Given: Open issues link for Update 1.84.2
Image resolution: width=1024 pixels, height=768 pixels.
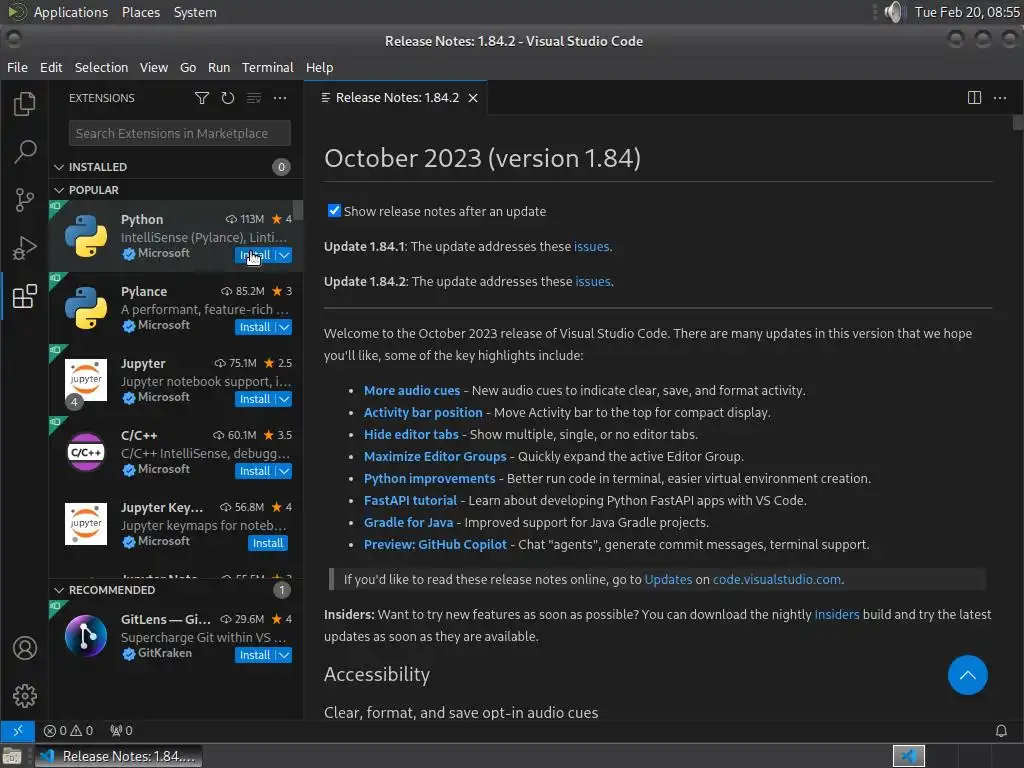Looking at the screenshot, I should point(593,282).
